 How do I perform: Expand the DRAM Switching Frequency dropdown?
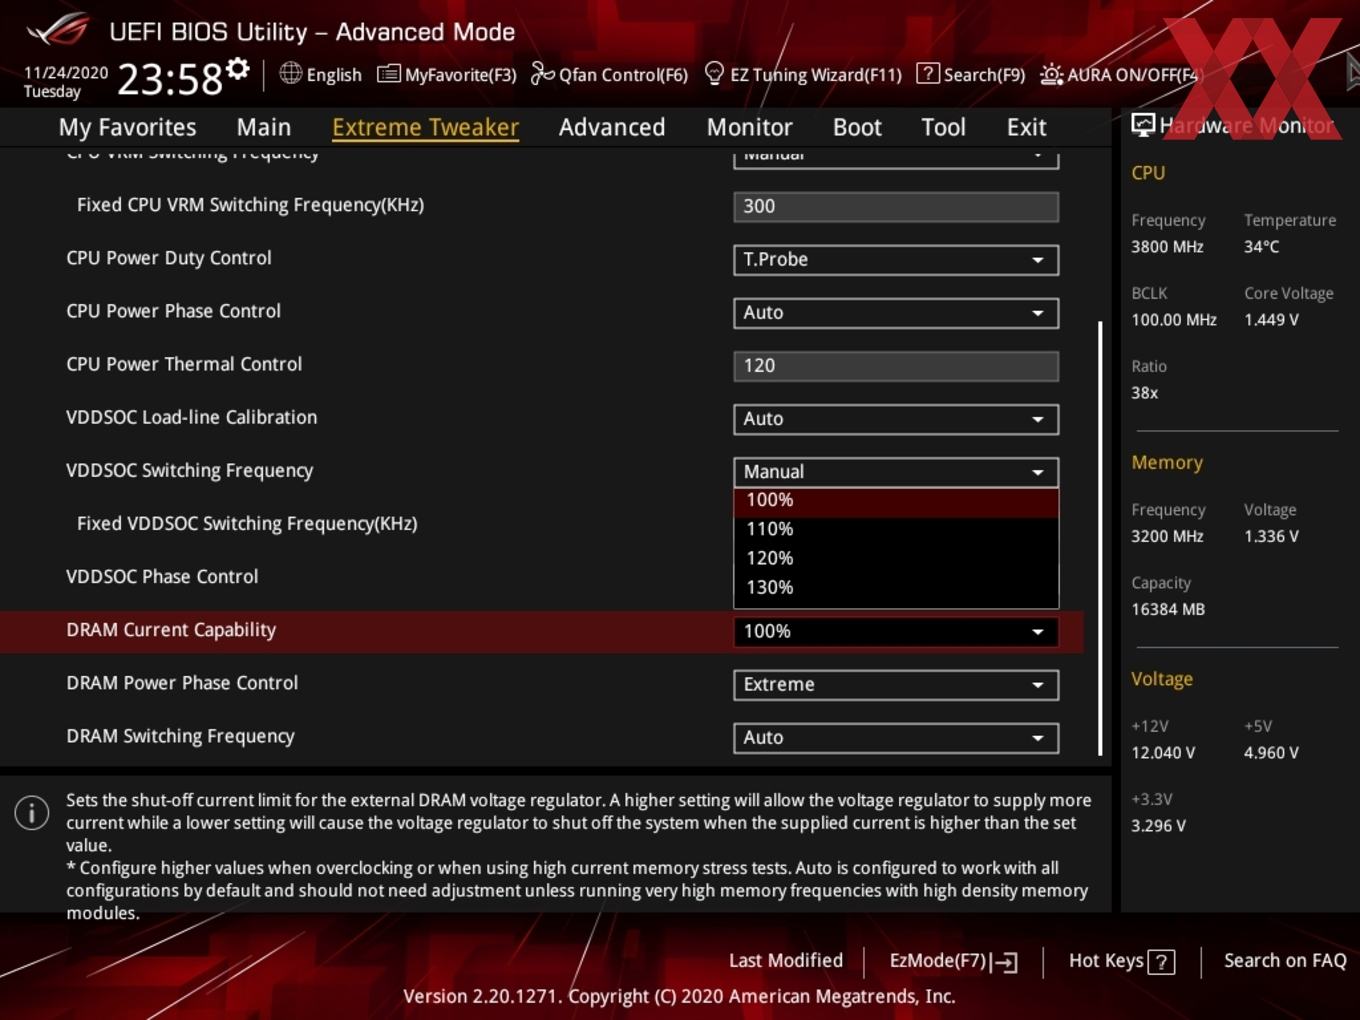point(896,738)
